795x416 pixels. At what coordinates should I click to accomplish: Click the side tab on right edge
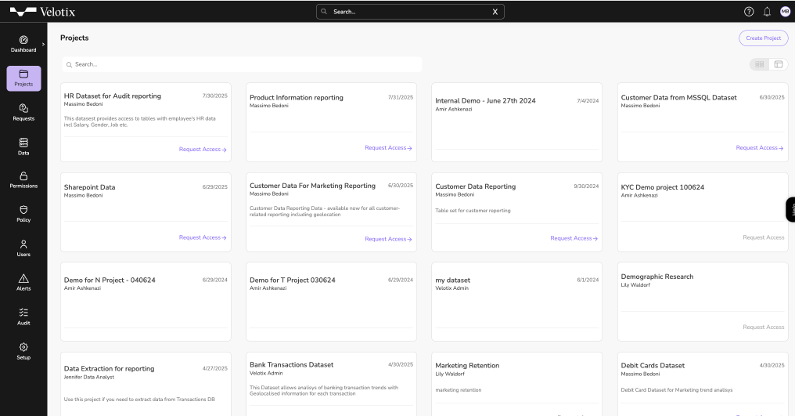790,209
